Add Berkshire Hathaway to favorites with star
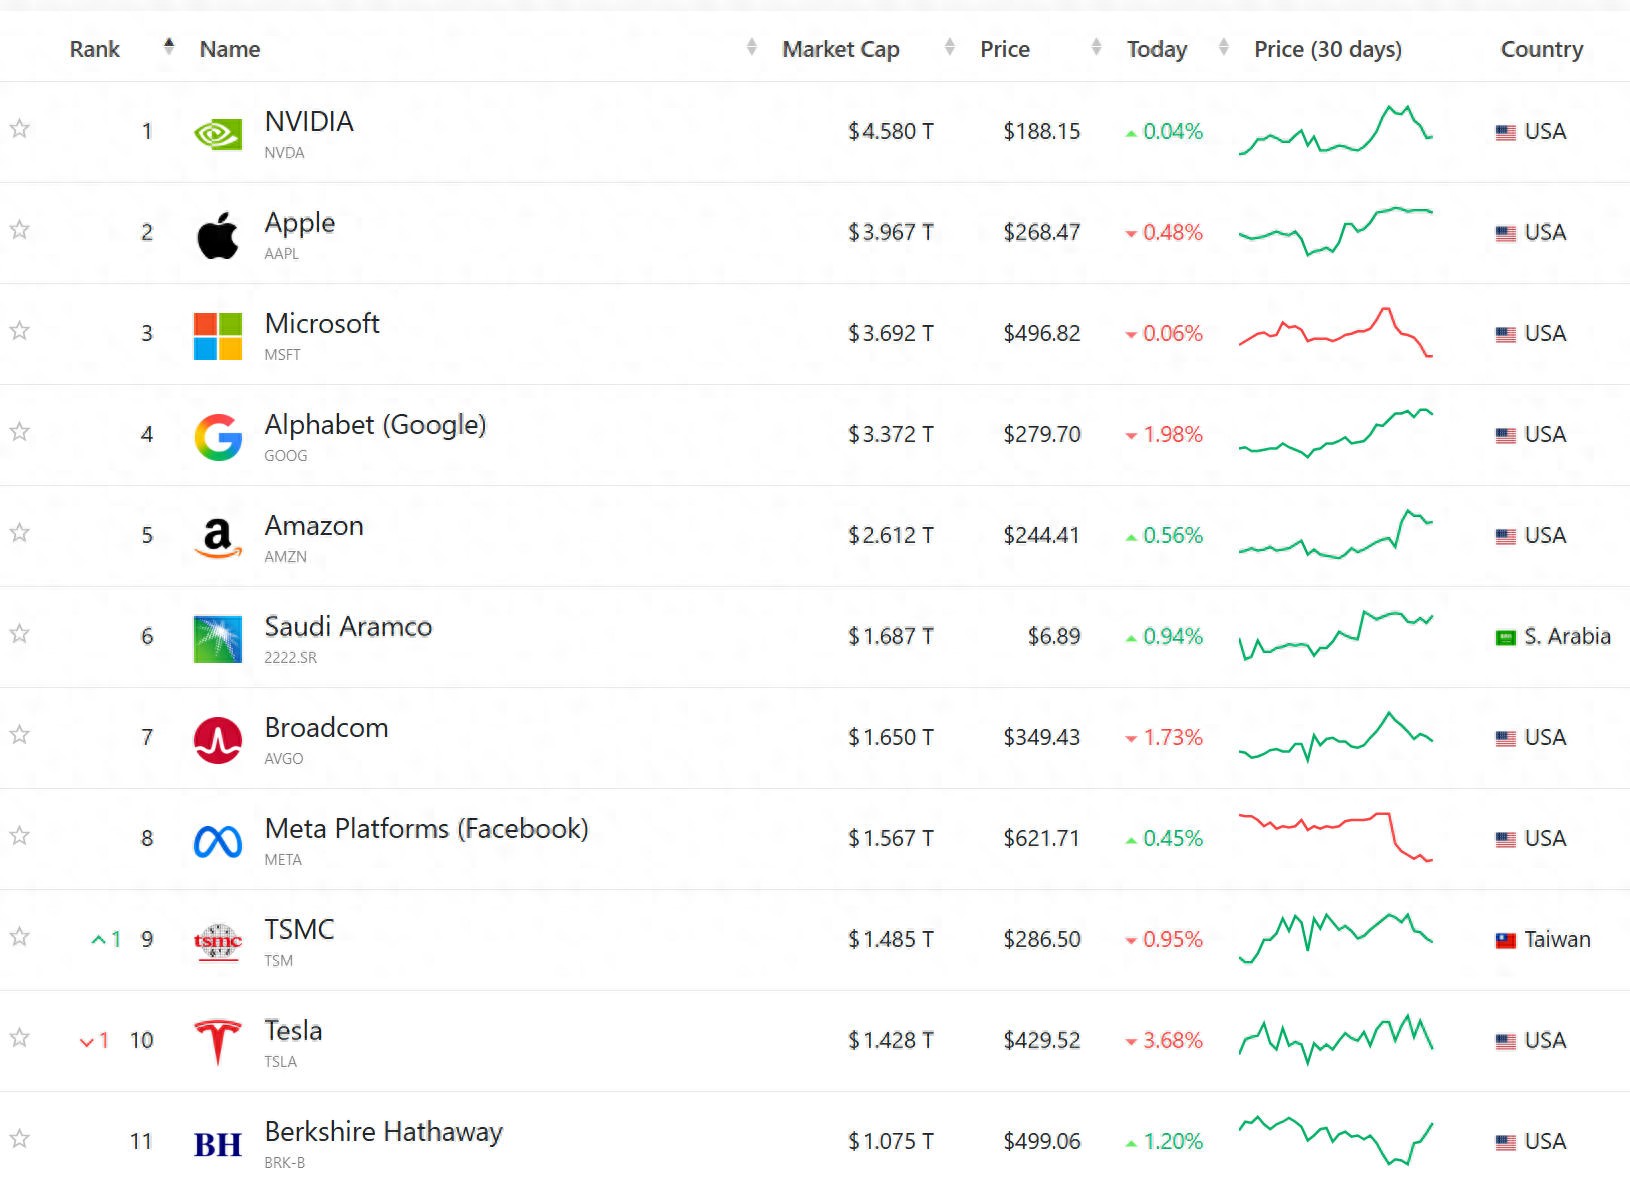The width and height of the screenshot is (1630, 1185). tap(20, 1139)
